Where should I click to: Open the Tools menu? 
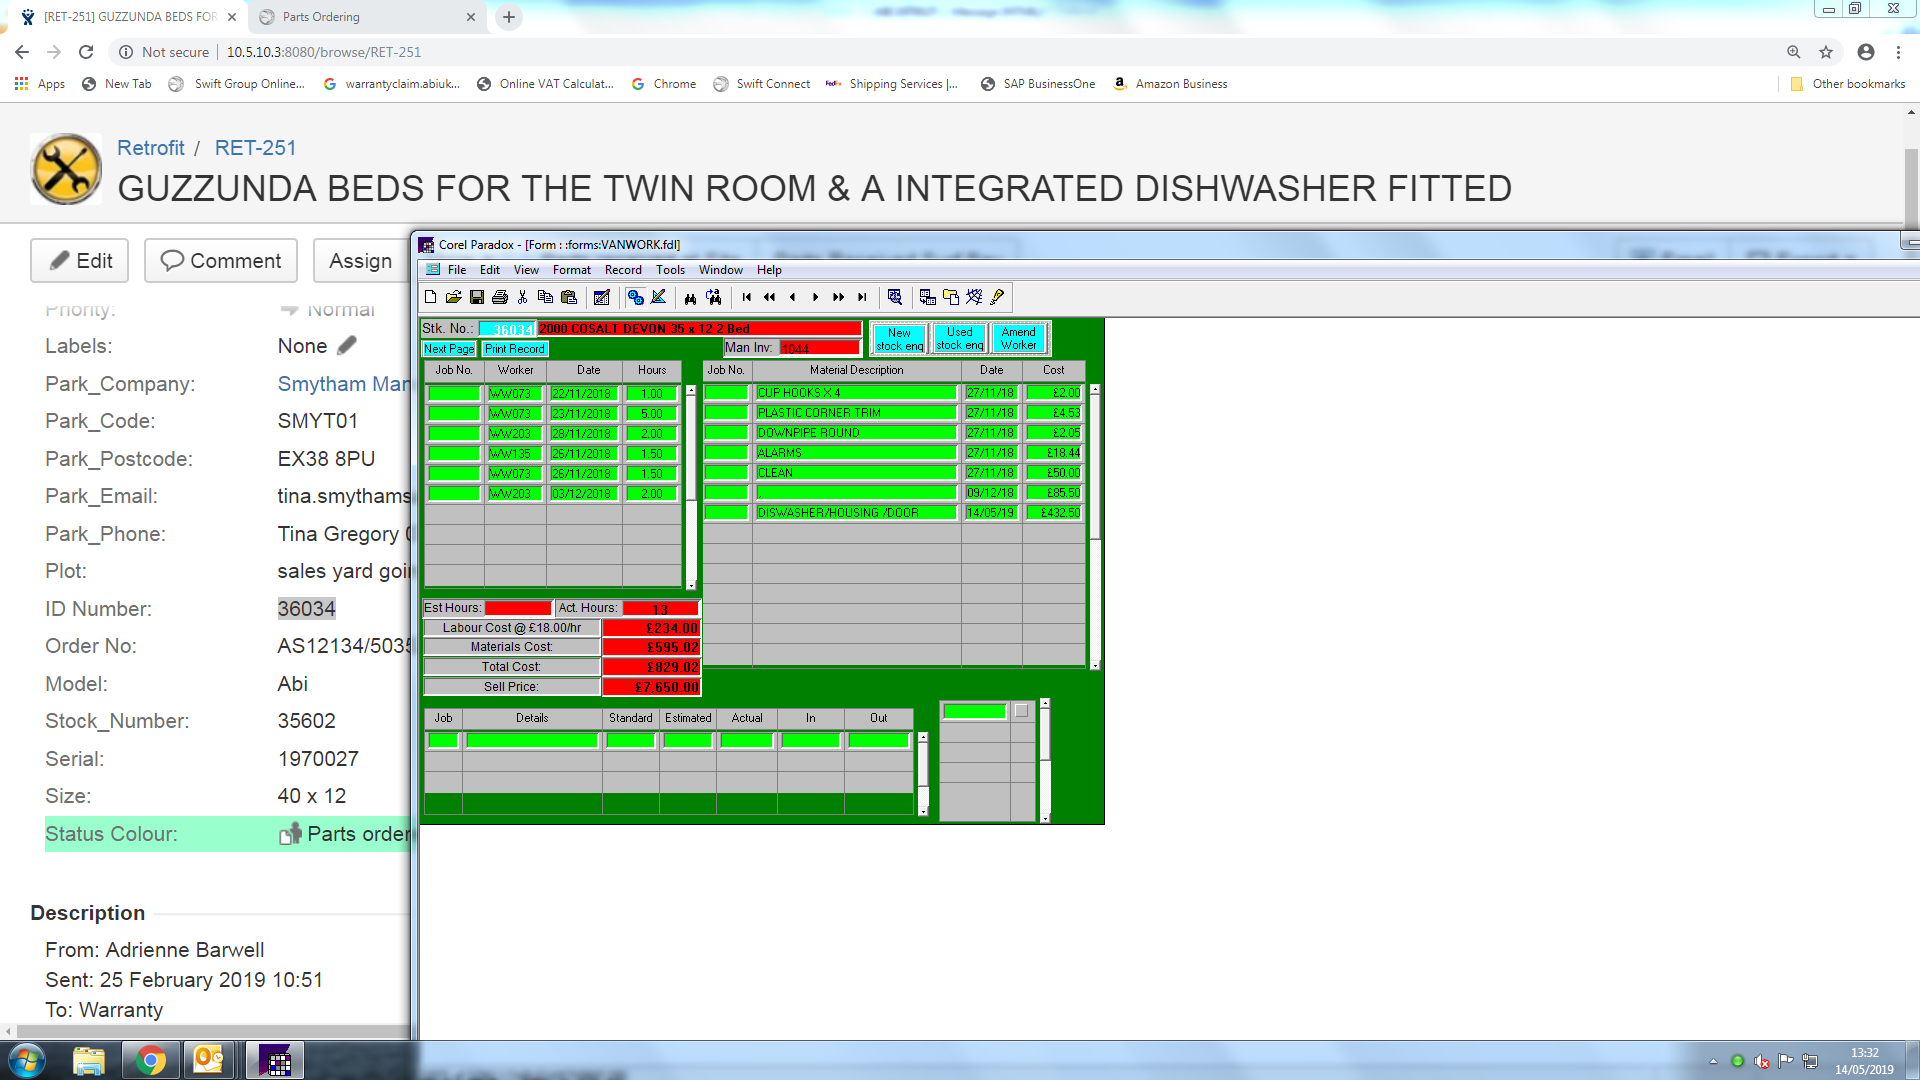pos(670,270)
